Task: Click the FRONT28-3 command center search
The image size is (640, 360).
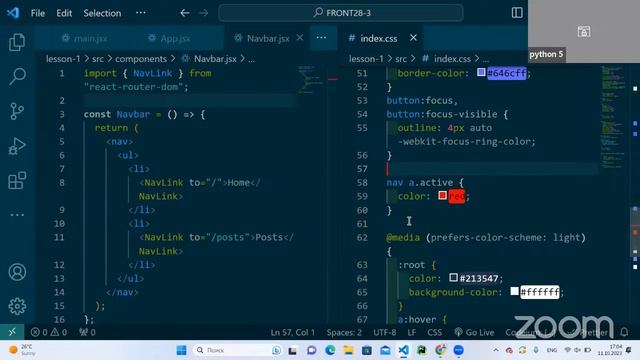Action: (x=341, y=13)
